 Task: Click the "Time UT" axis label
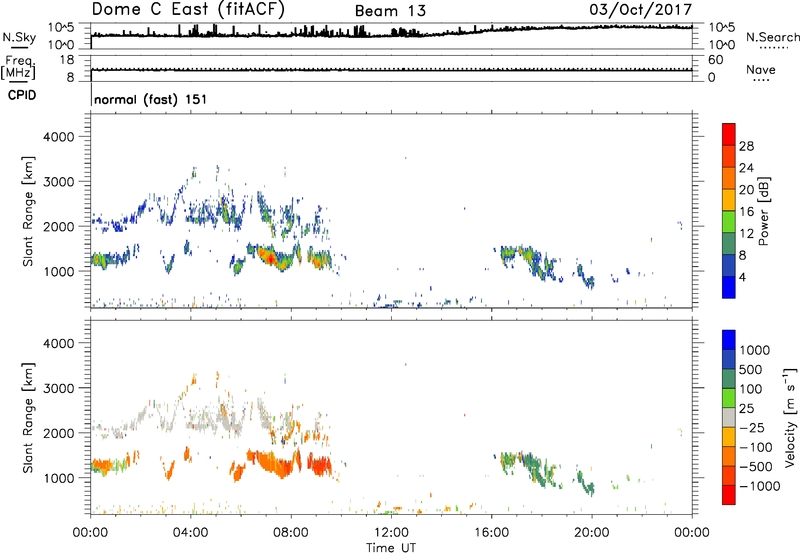[x=391, y=548]
